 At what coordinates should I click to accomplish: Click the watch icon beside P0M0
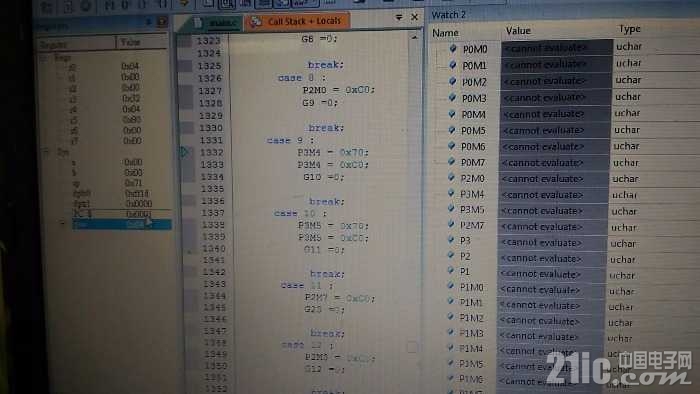pos(453,48)
